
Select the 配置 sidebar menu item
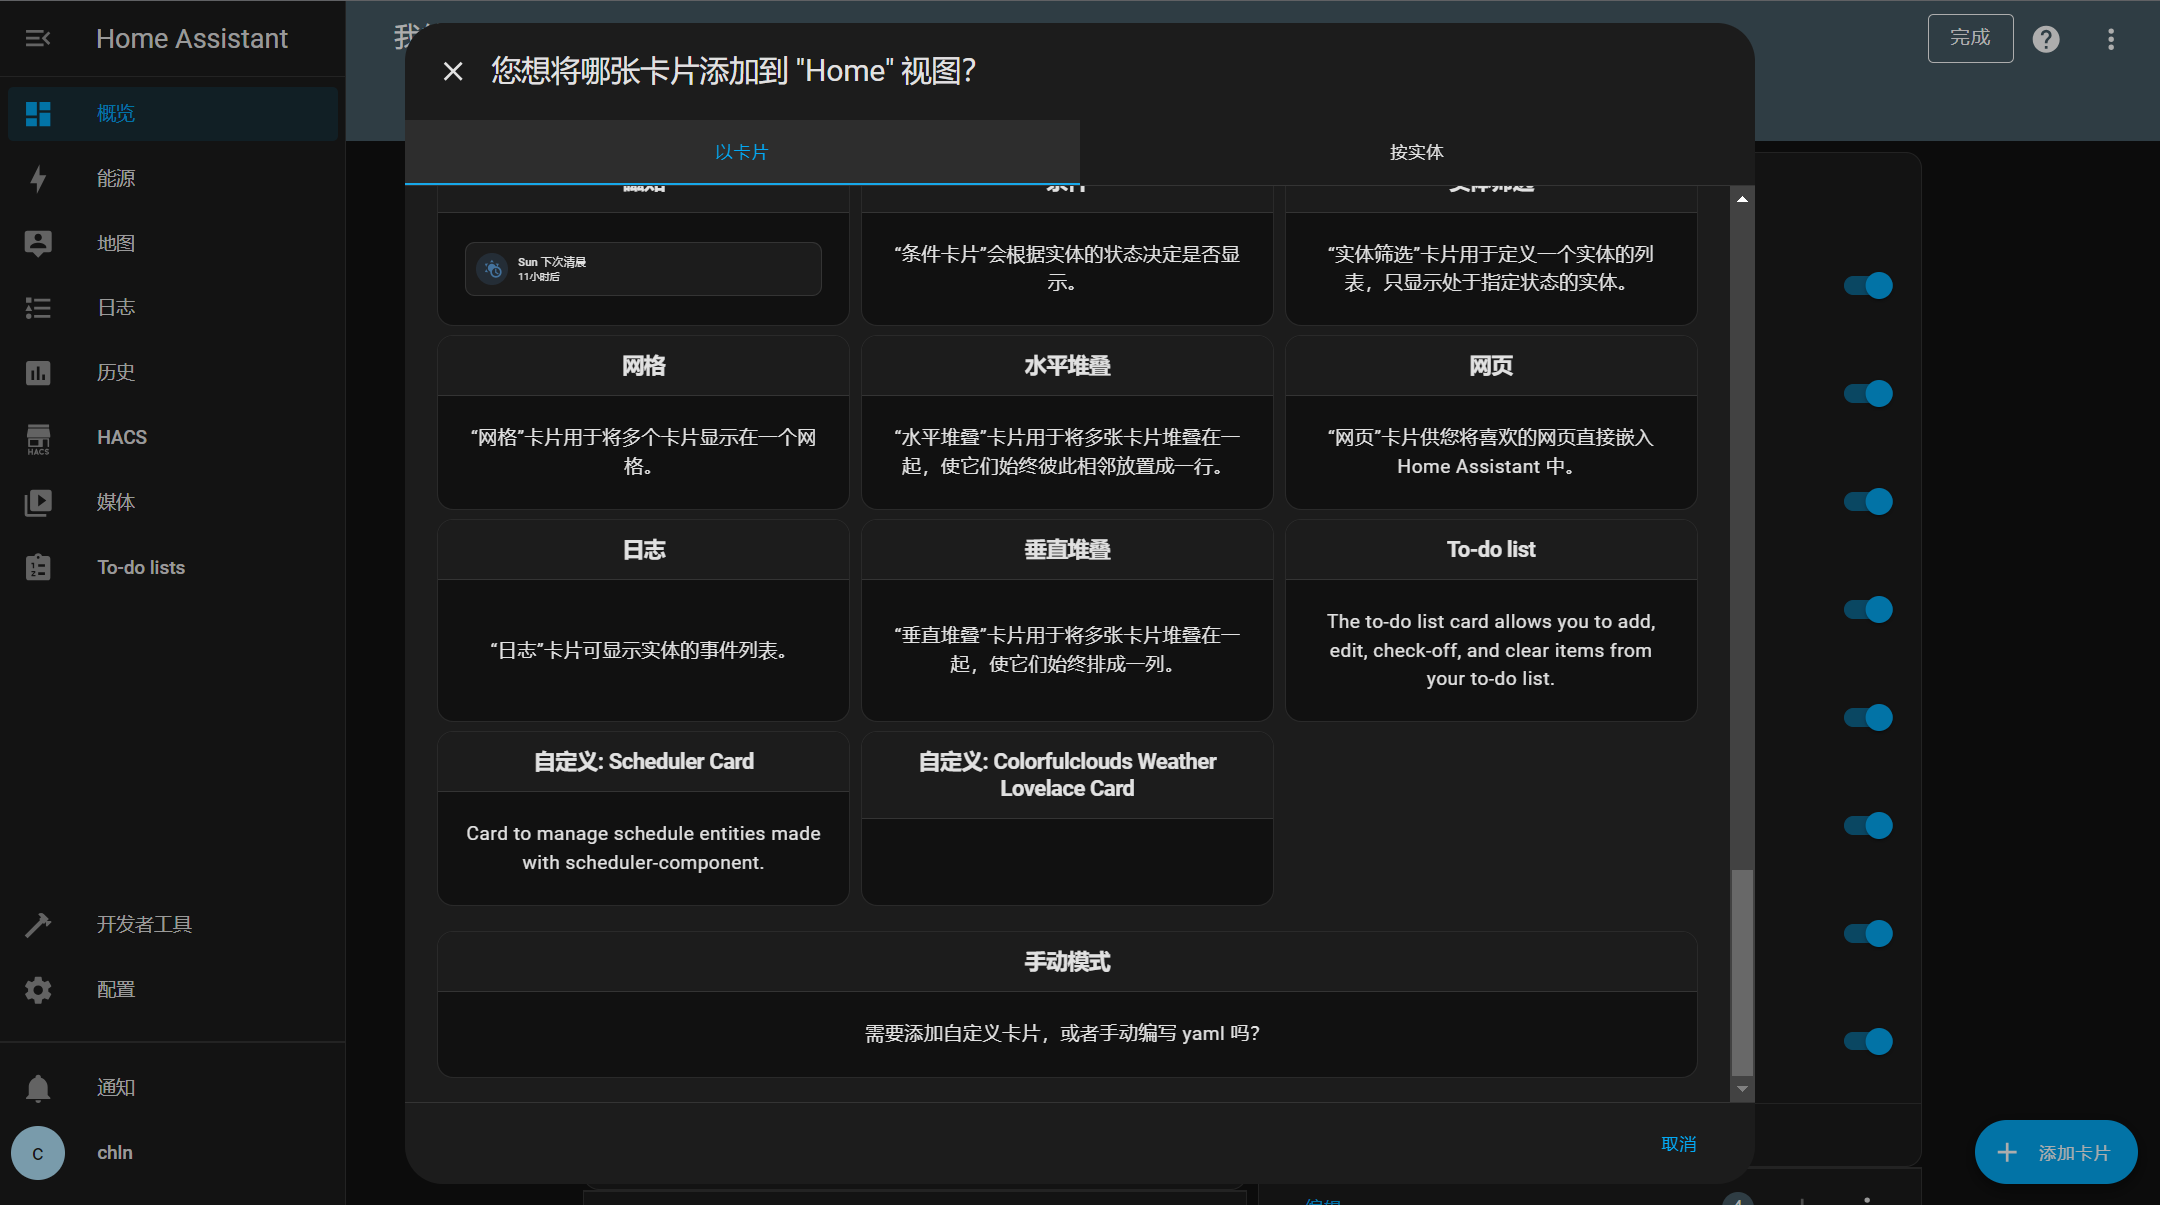tap(173, 989)
